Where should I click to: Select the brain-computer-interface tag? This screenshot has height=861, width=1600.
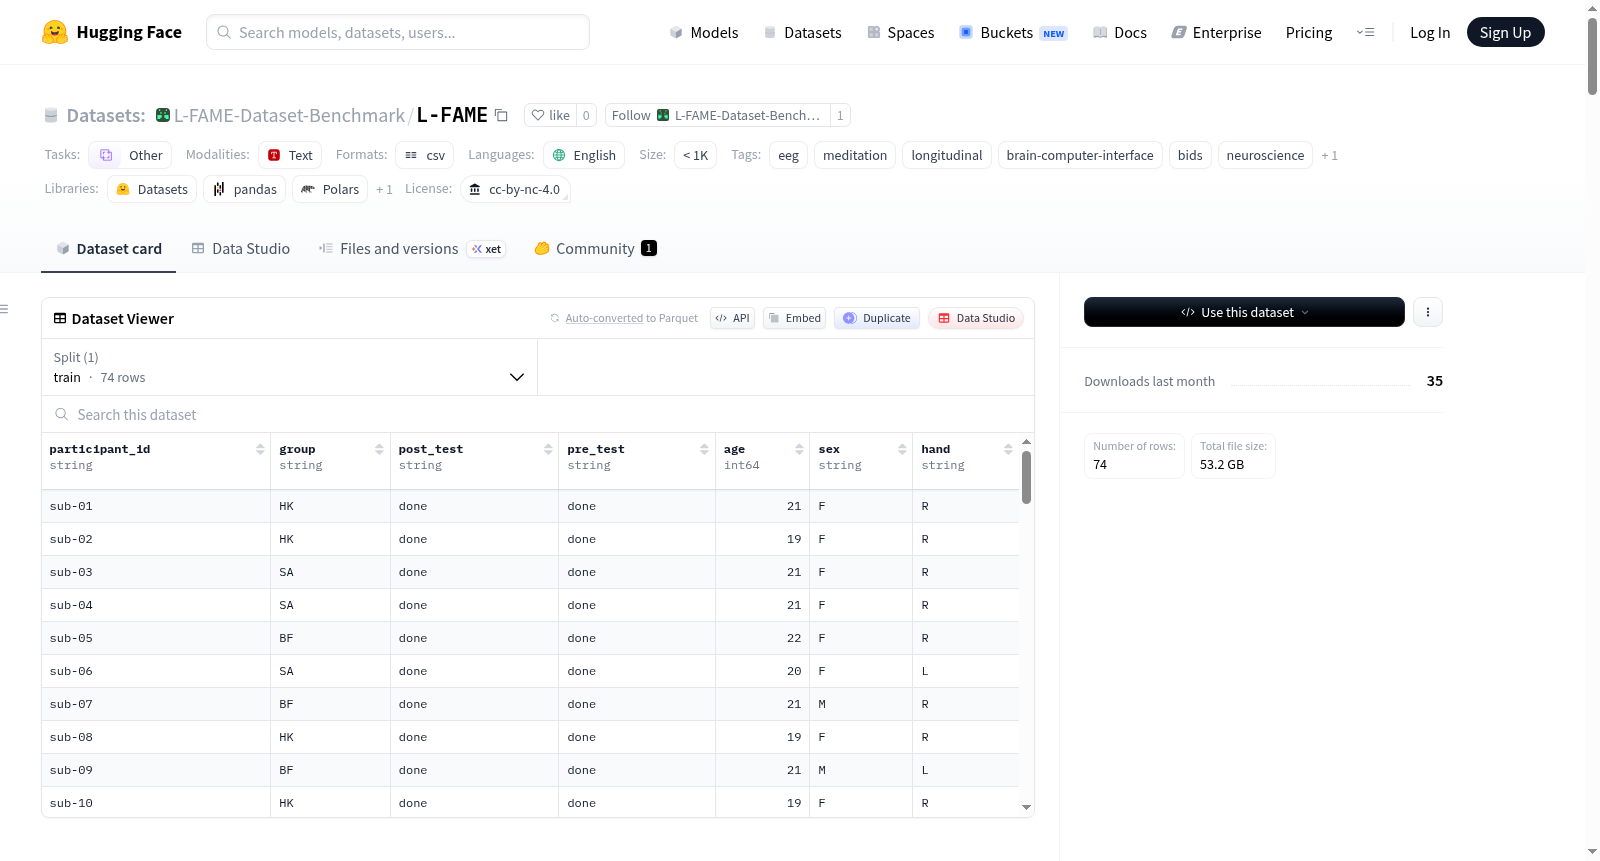pos(1080,155)
